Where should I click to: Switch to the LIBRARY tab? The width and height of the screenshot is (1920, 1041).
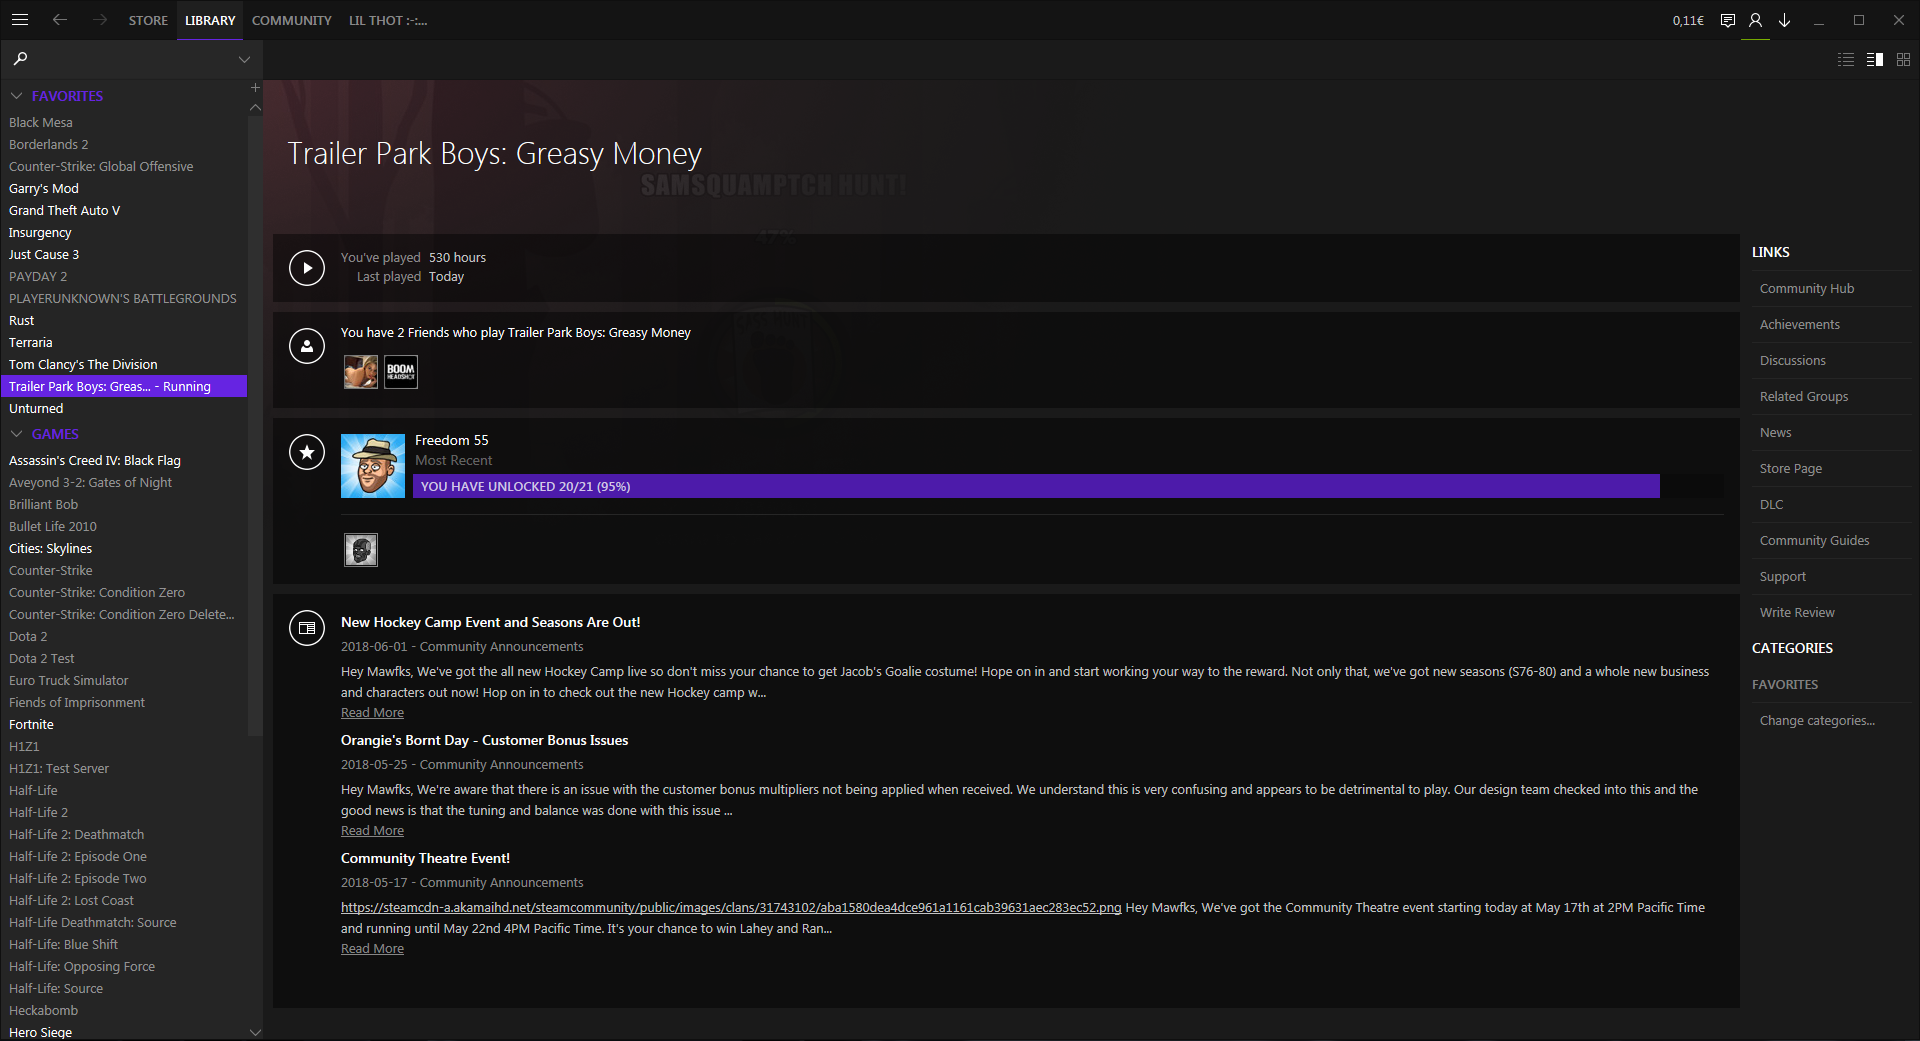(210, 20)
